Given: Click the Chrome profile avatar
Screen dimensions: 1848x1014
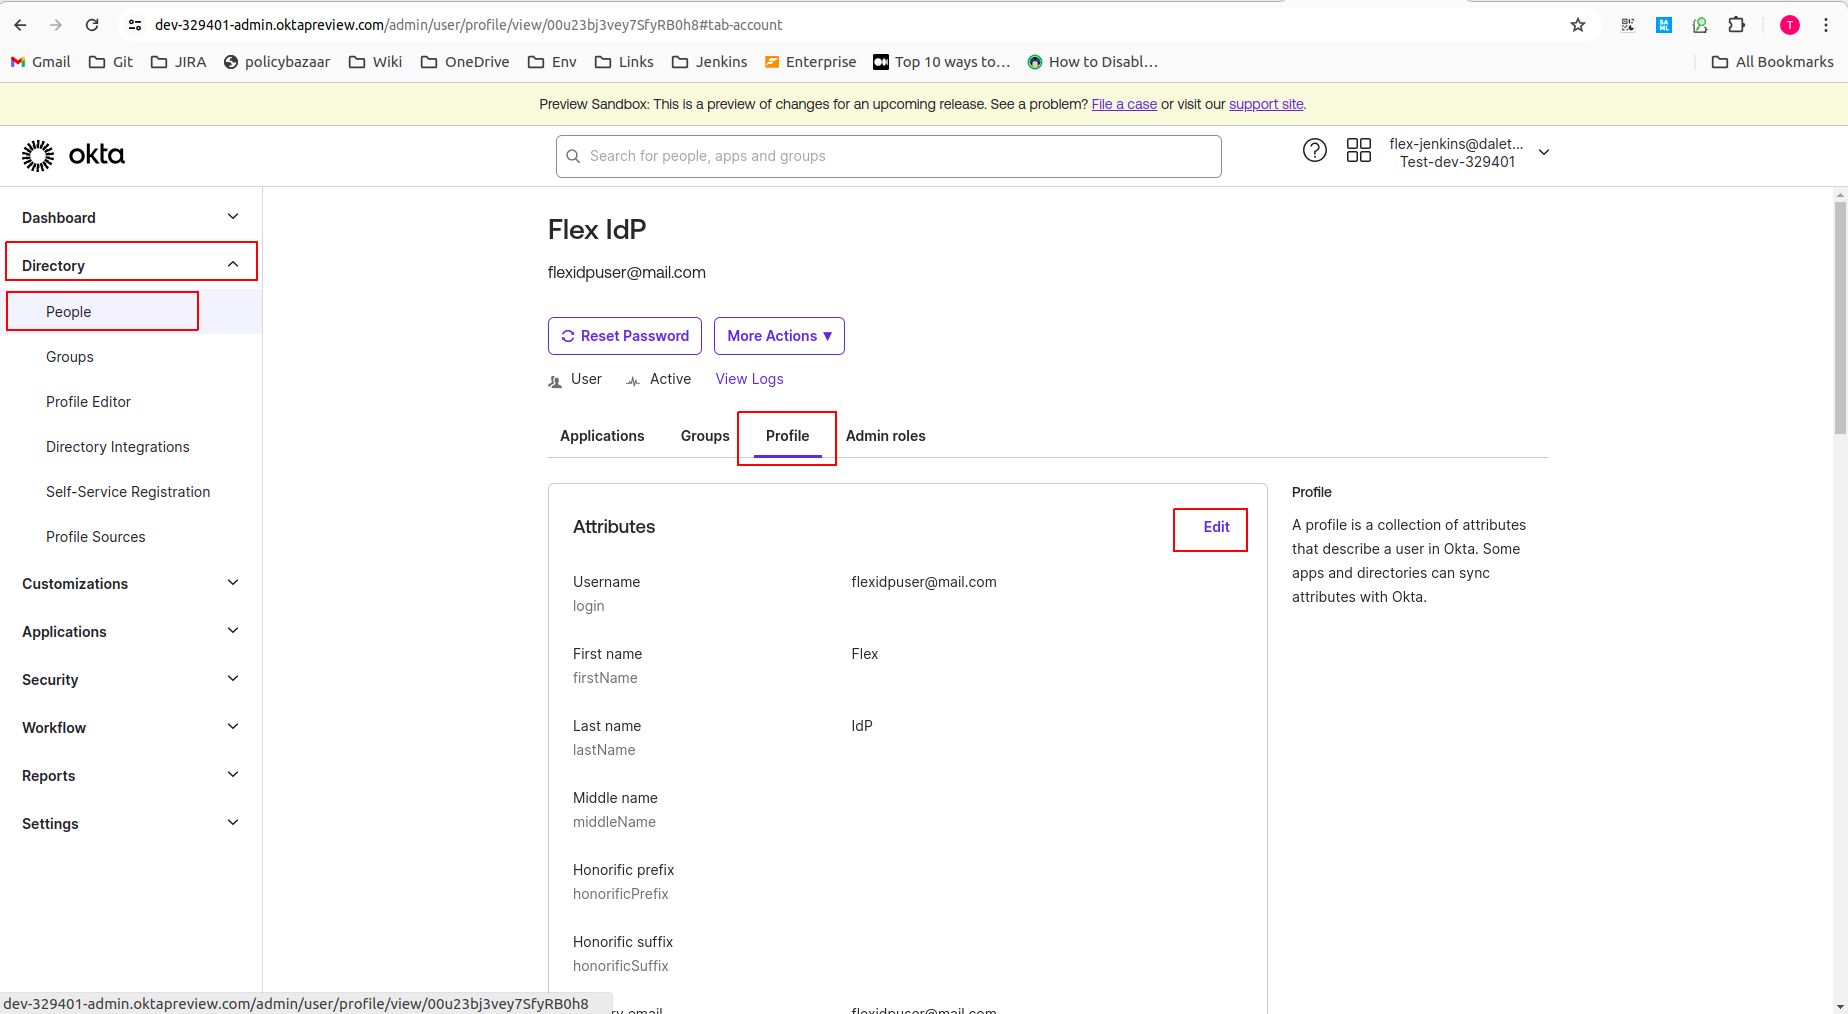Looking at the screenshot, I should click(1790, 25).
